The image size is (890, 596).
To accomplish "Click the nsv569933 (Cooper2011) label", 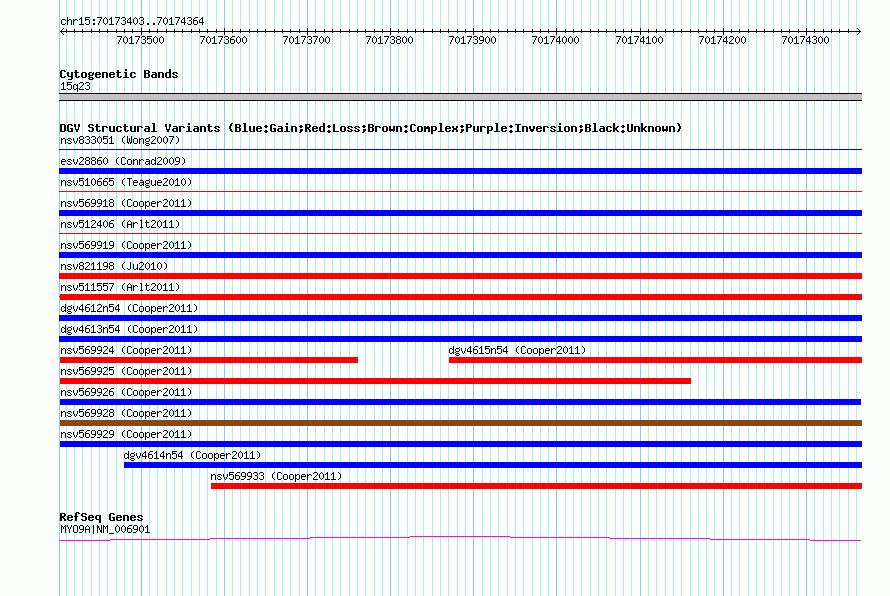I will point(276,476).
